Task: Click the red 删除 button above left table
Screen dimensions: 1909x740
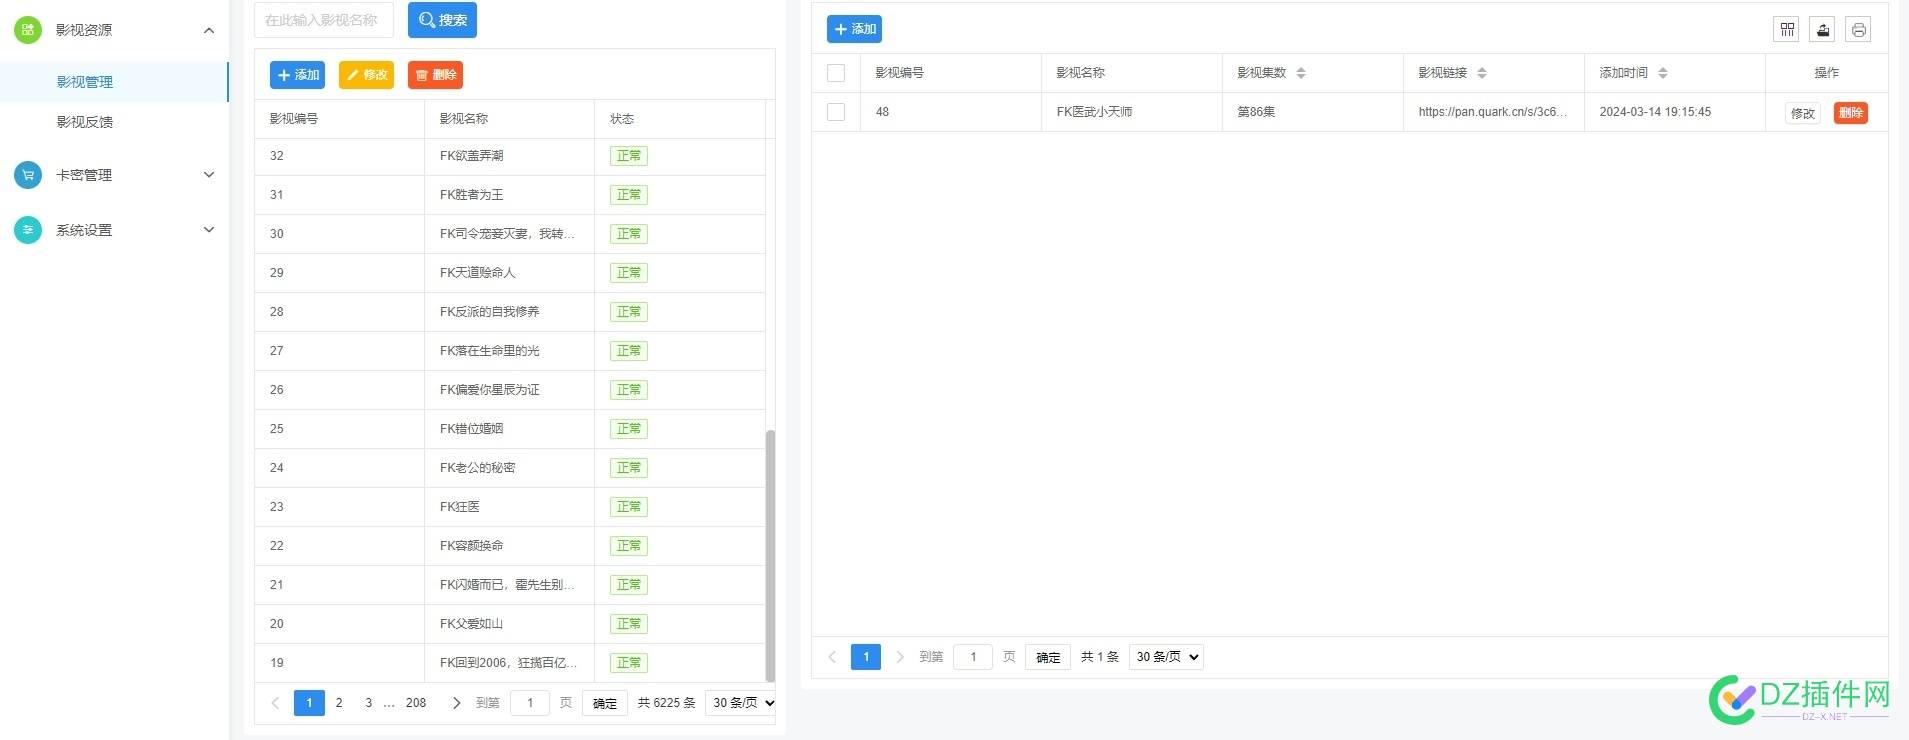Action: [435, 75]
